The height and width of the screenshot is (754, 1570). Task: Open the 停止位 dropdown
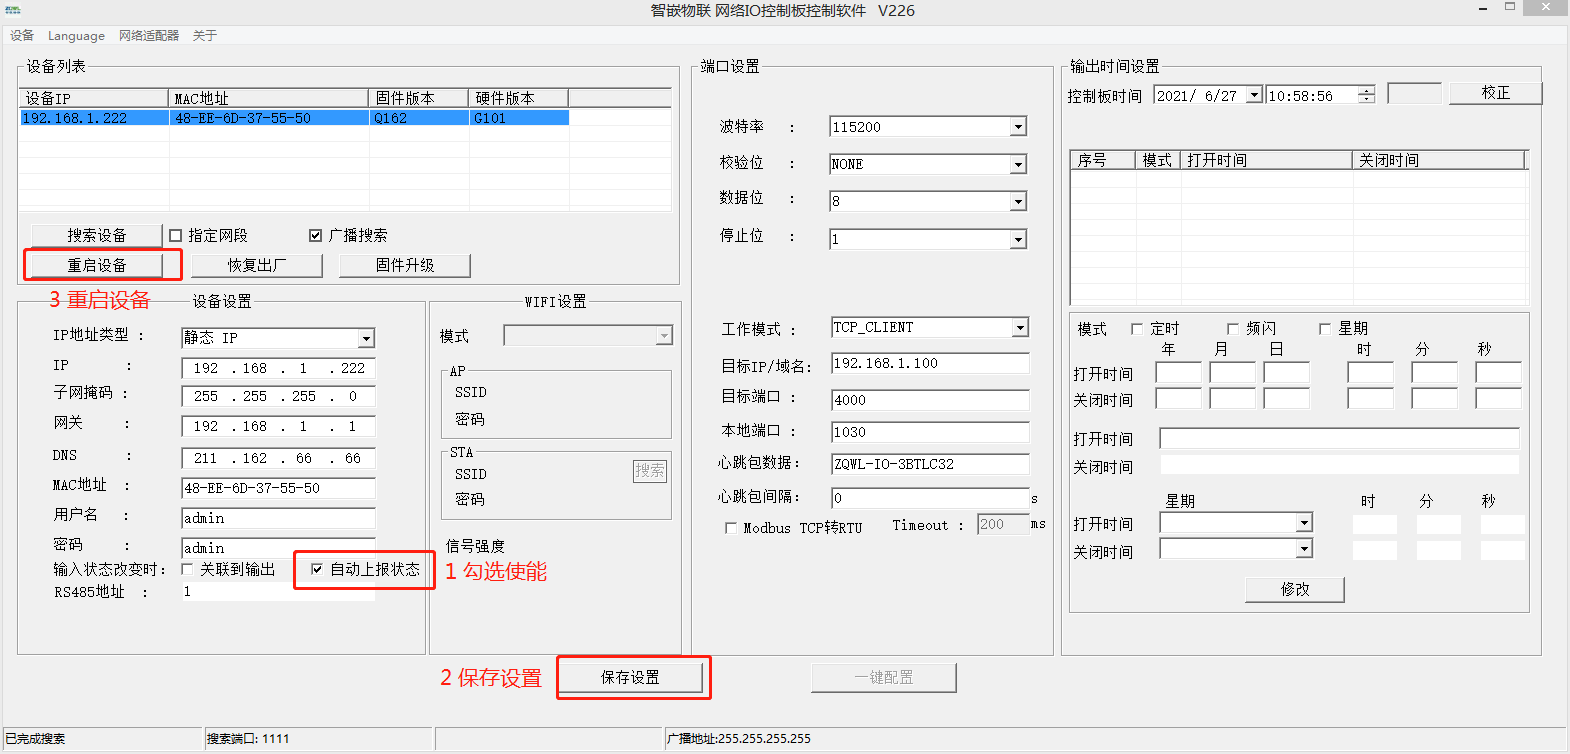(1018, 239)
